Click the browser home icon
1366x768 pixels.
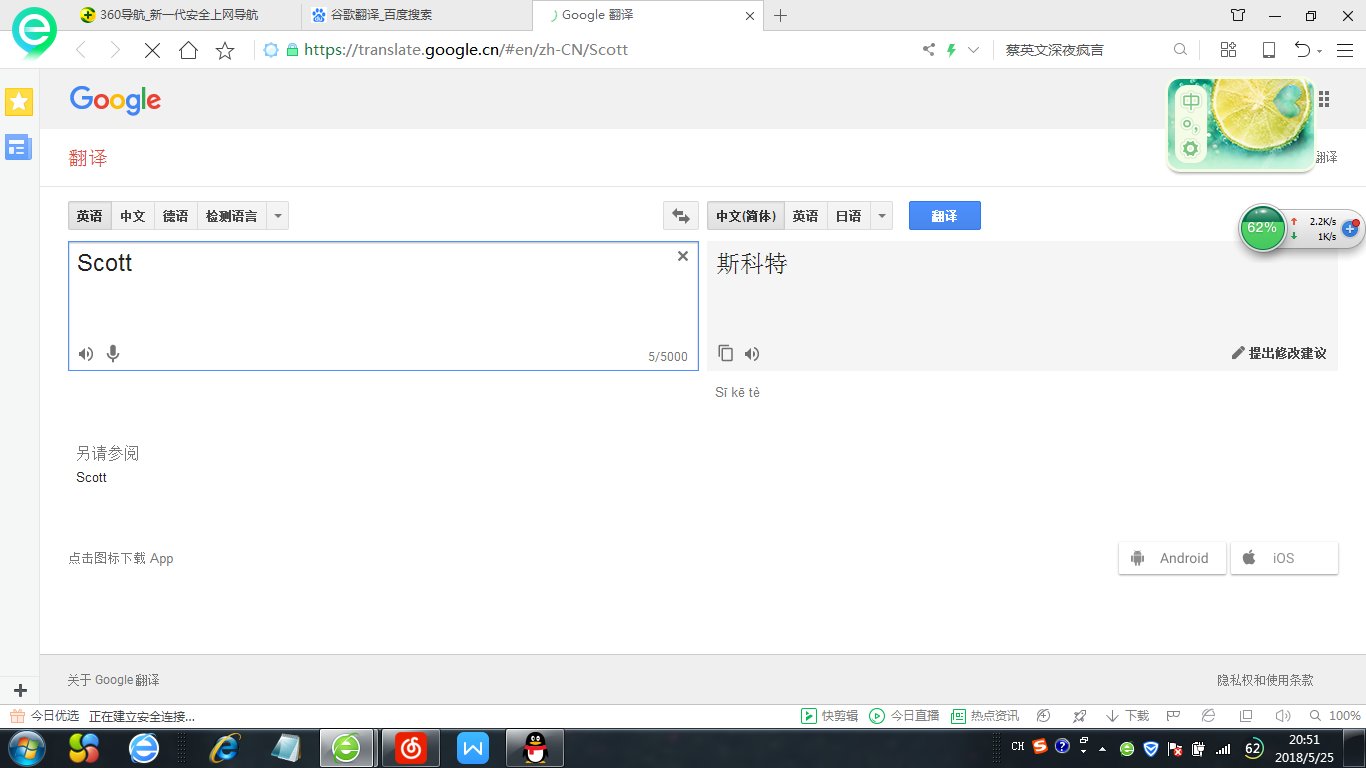pyautogui.click(x=188, y=49)
